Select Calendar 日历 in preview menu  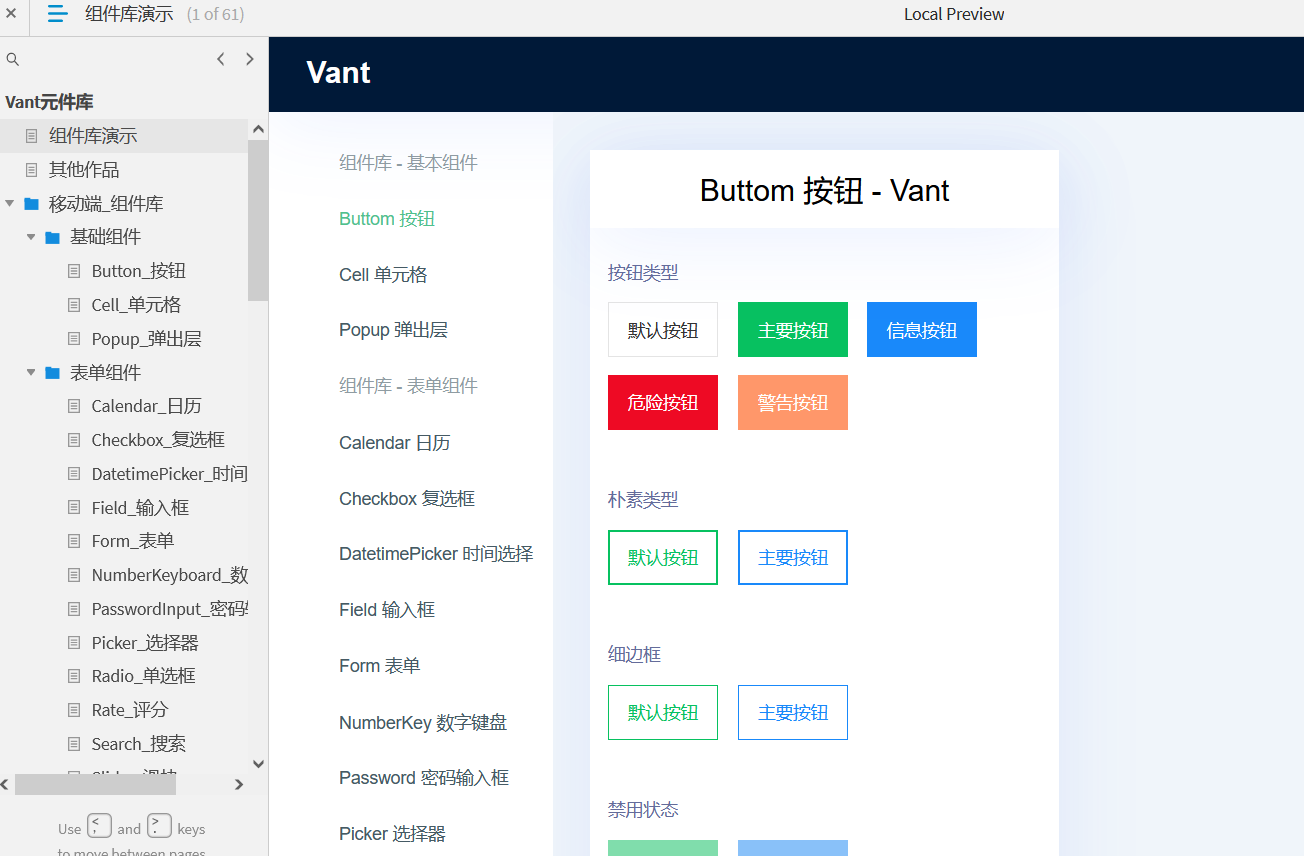[395, 443]
